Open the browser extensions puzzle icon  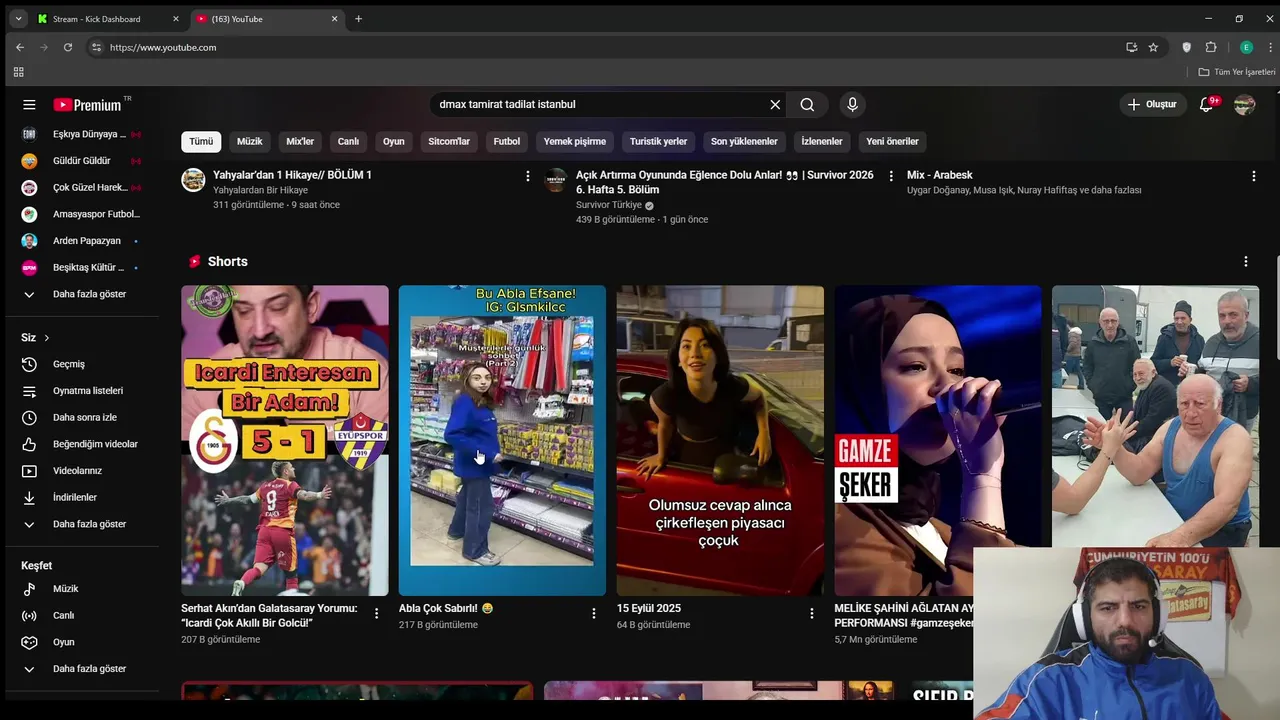[1211, 47]
